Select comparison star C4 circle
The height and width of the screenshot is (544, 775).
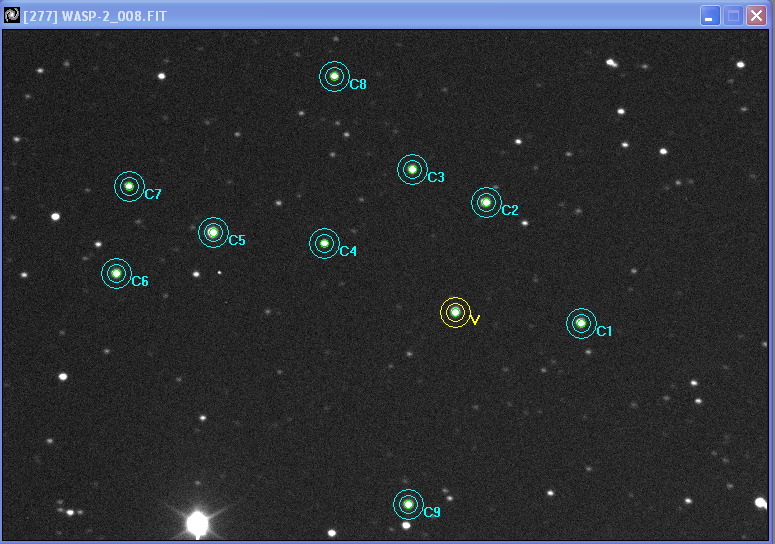(x=324, y=243)
